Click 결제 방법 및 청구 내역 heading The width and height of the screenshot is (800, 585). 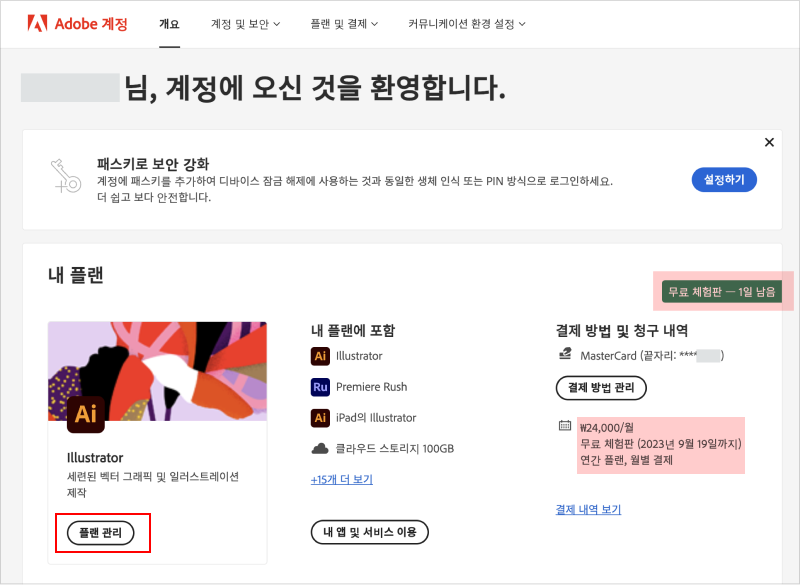(622, 331)
